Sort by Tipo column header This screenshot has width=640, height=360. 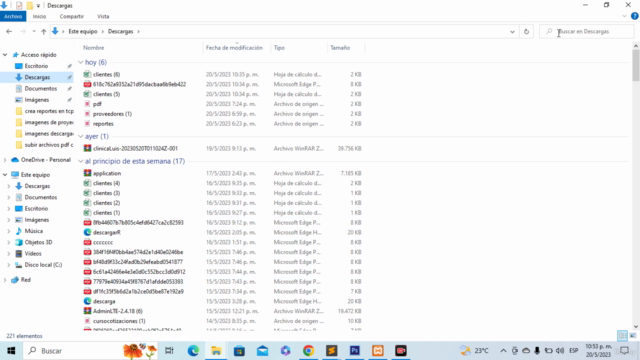(279, 48)
